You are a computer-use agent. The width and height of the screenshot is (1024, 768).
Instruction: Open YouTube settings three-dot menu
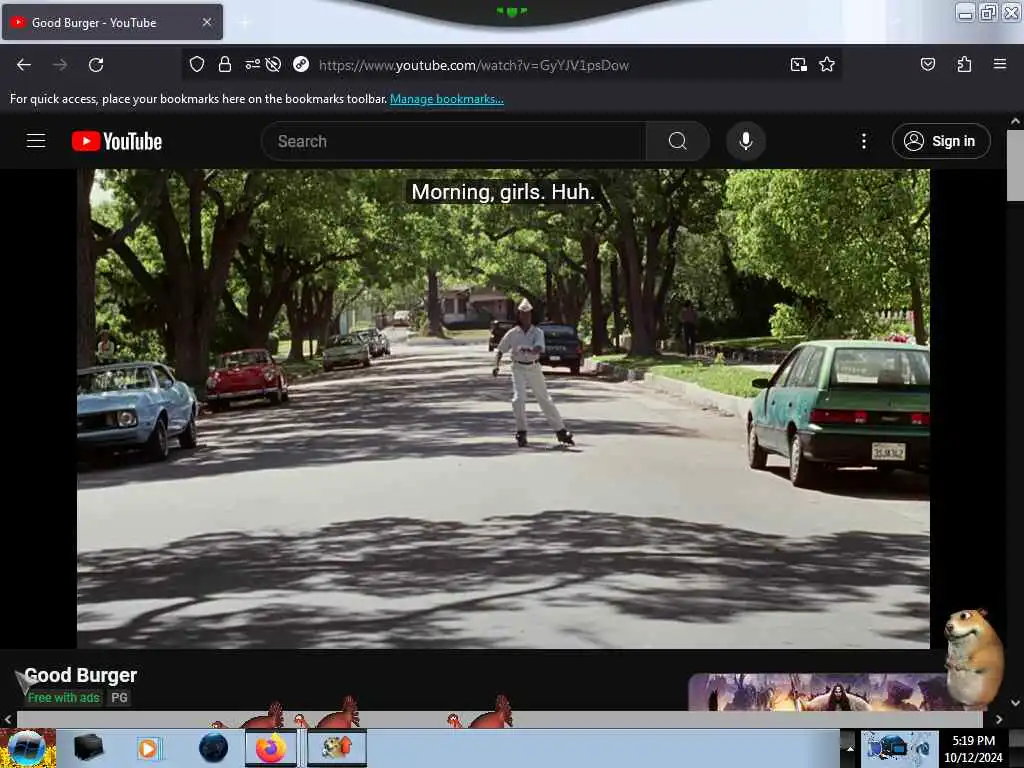863,141
